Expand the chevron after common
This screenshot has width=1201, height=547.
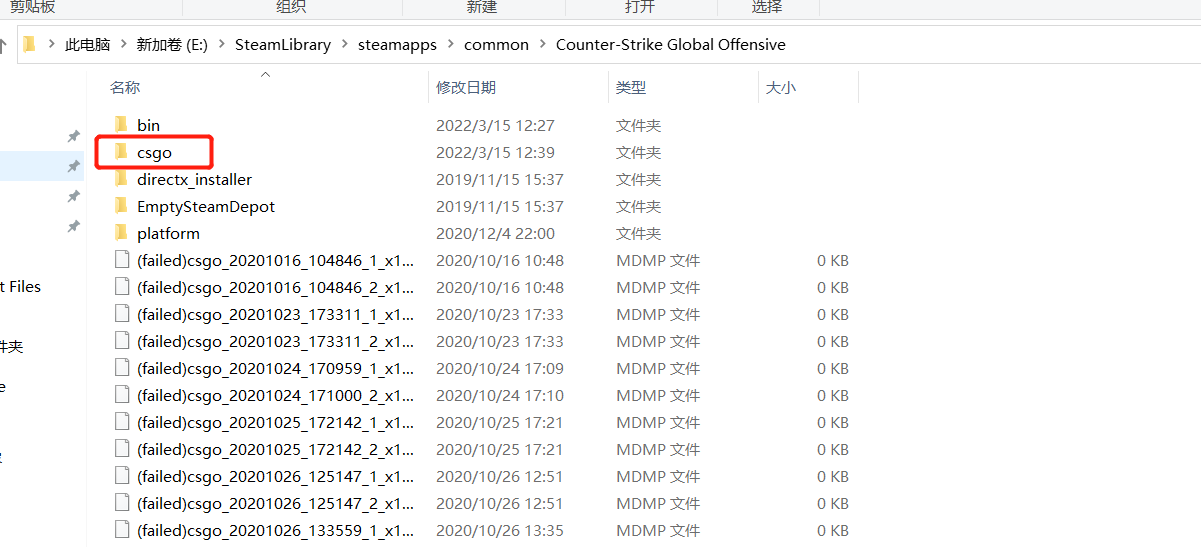coord(542,45)
